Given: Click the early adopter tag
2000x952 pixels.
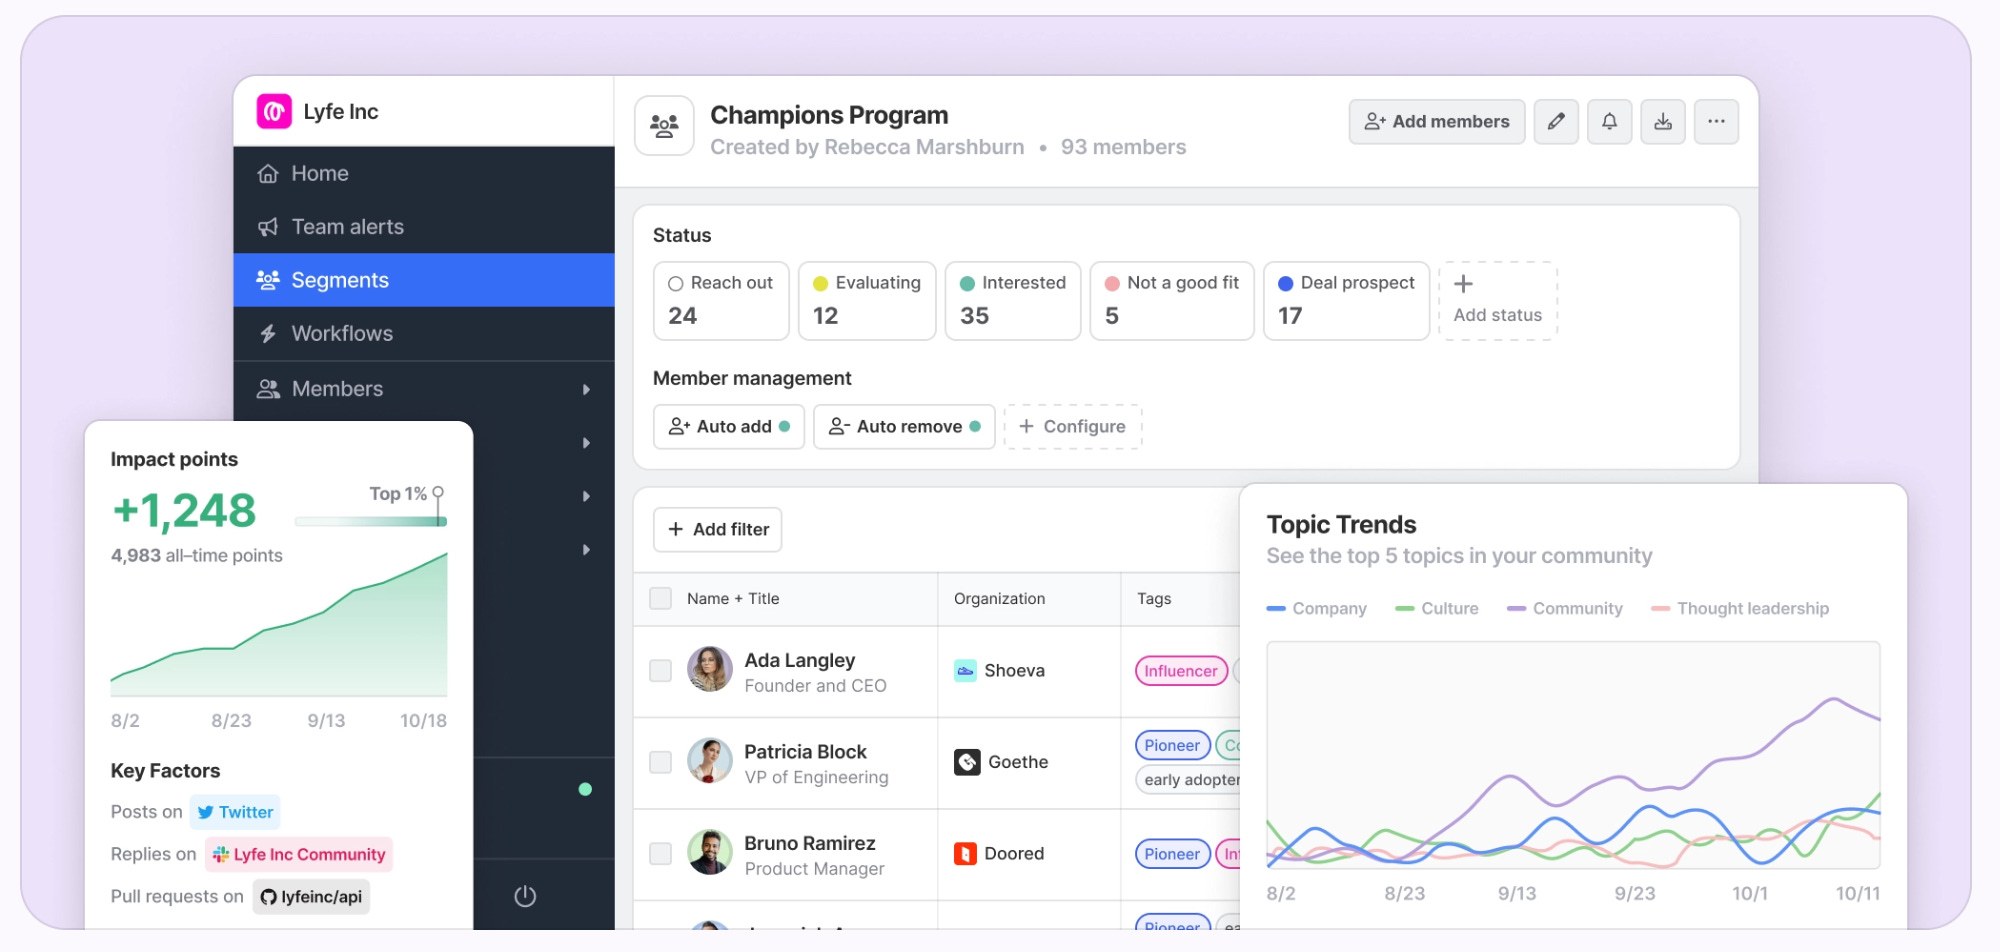Looking at the screenshot, I should [x=1189, y=780].
